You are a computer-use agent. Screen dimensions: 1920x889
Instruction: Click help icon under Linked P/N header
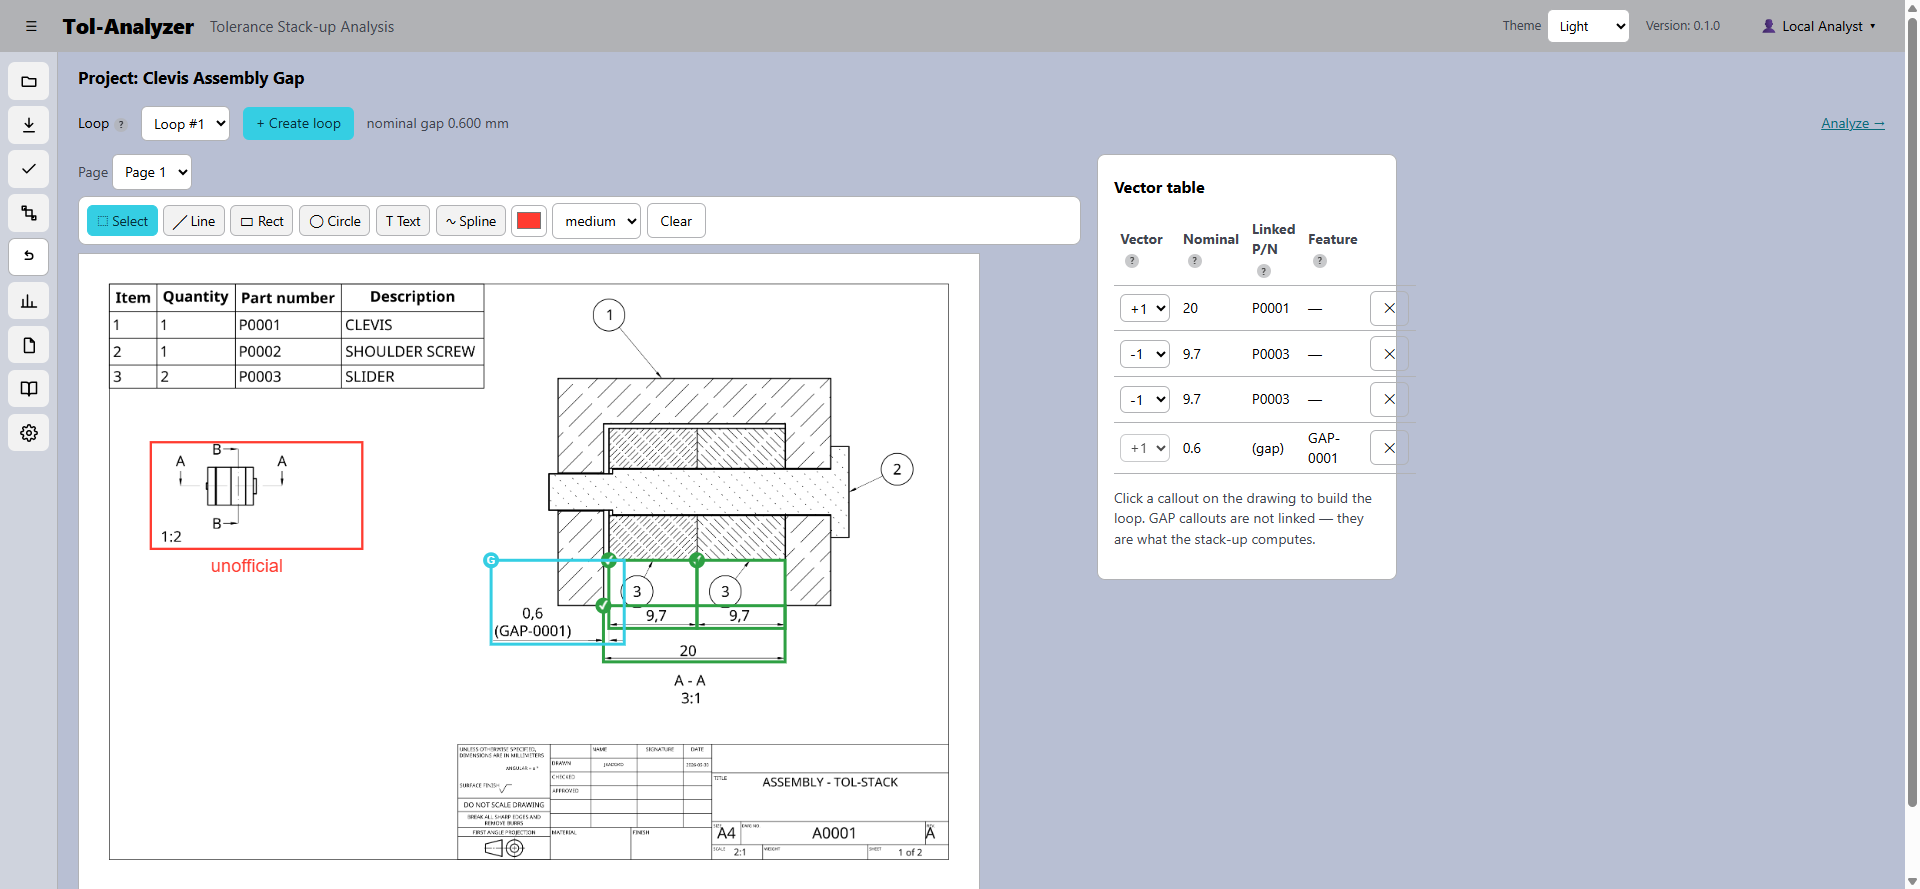pyautogui.click(x=1264, y=271)
